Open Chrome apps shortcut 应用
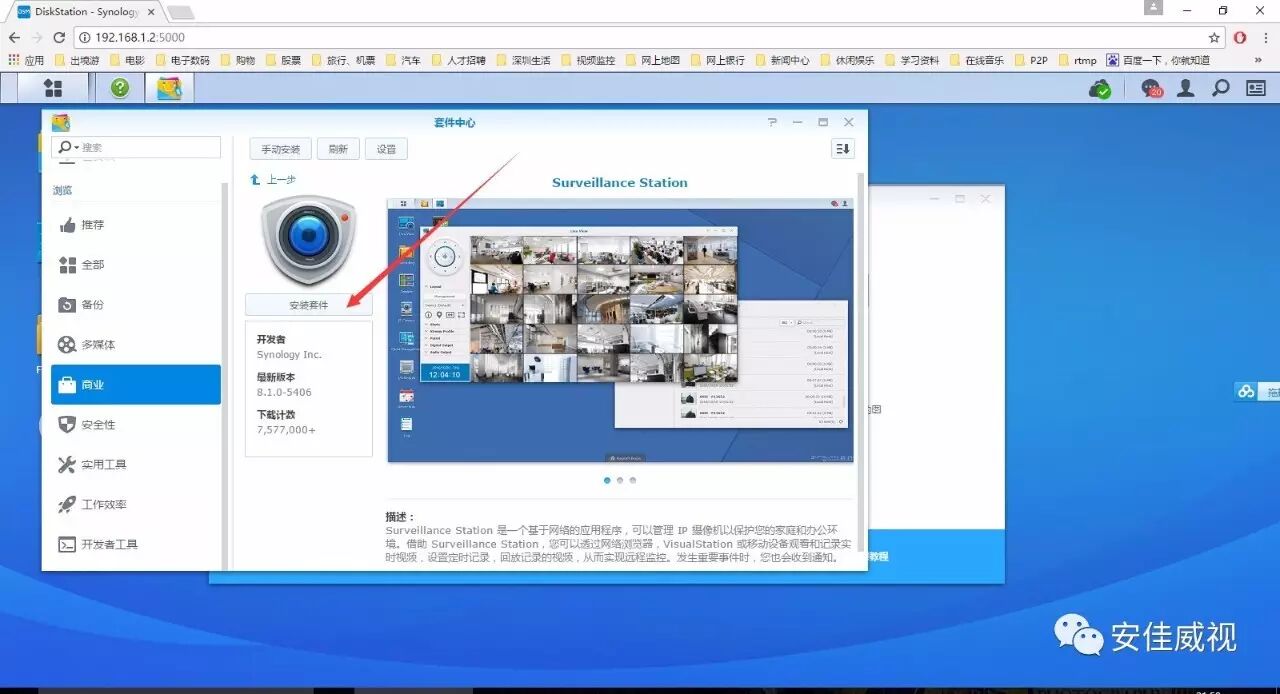Viewport: 1280px width, 694px height. (26, 60)
